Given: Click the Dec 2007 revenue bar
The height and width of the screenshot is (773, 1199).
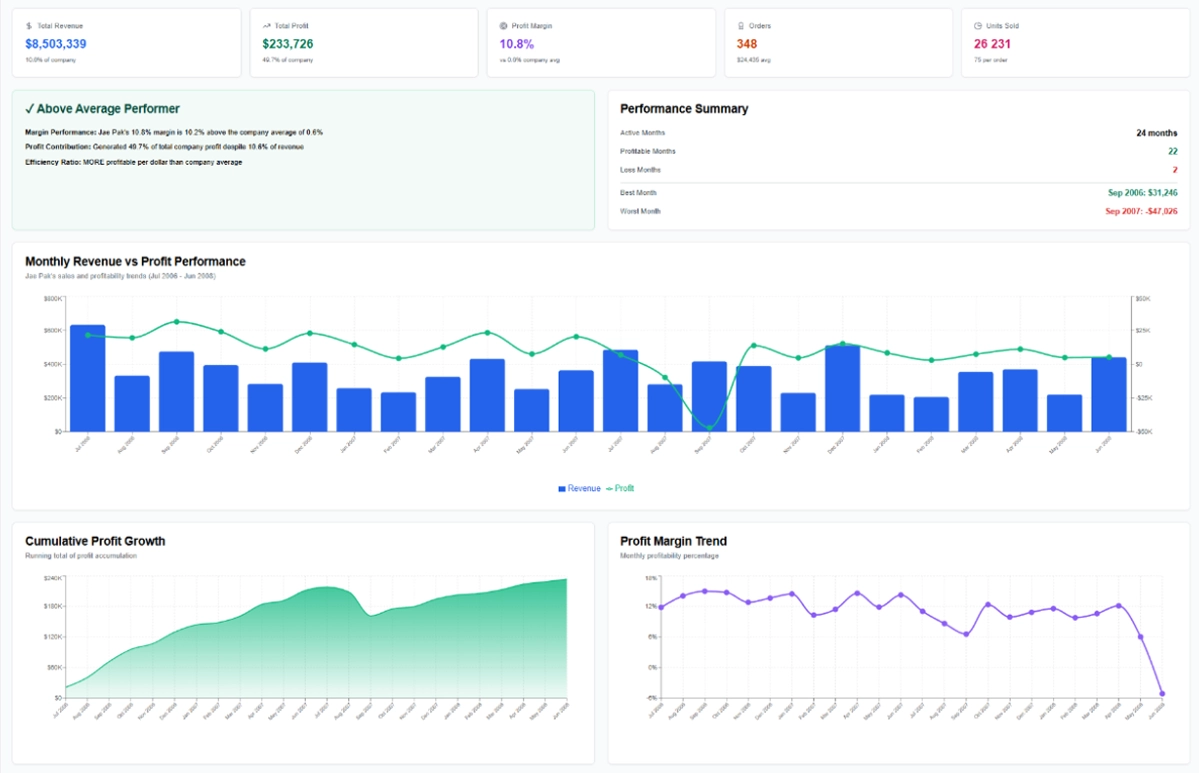Looking at the screenshot, I should coord(842,388).
